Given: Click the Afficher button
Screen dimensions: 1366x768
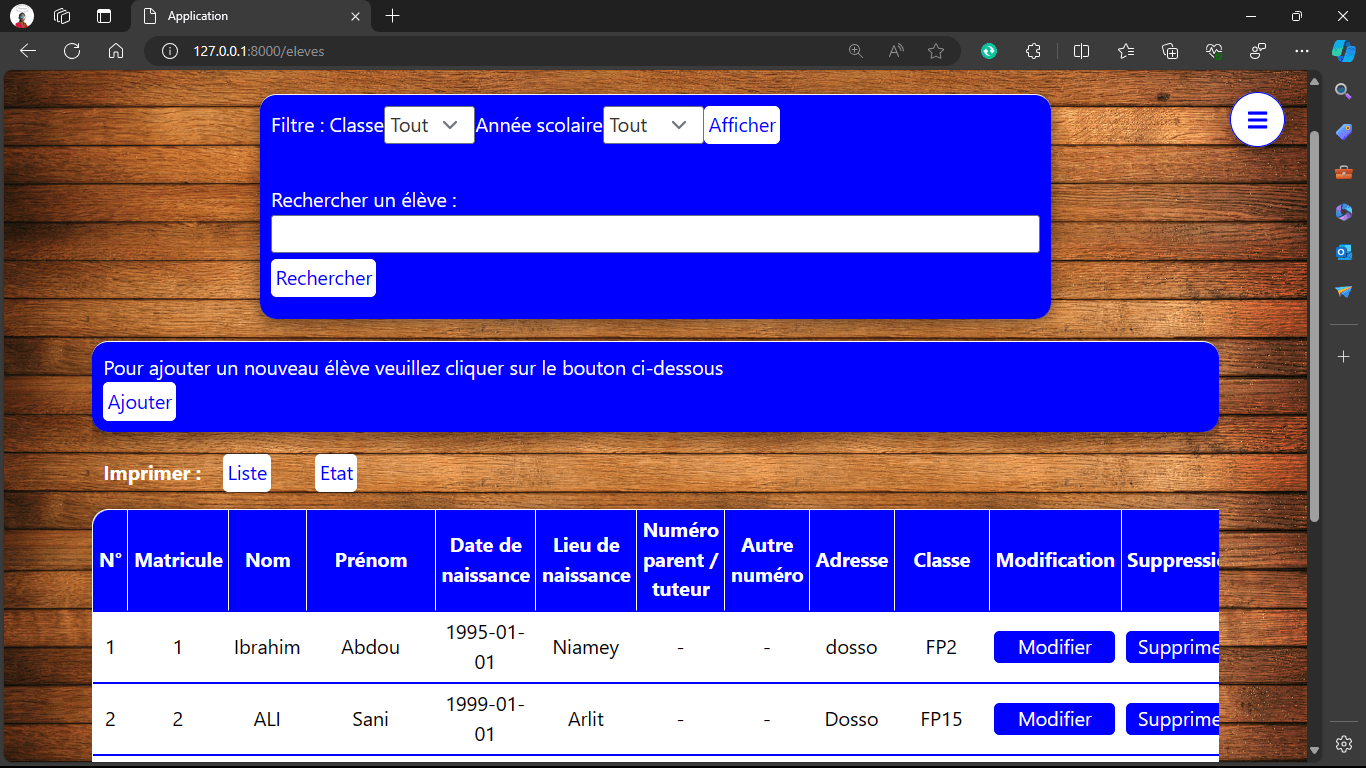Looking at the screenshot, I should [x=742, y=125].
